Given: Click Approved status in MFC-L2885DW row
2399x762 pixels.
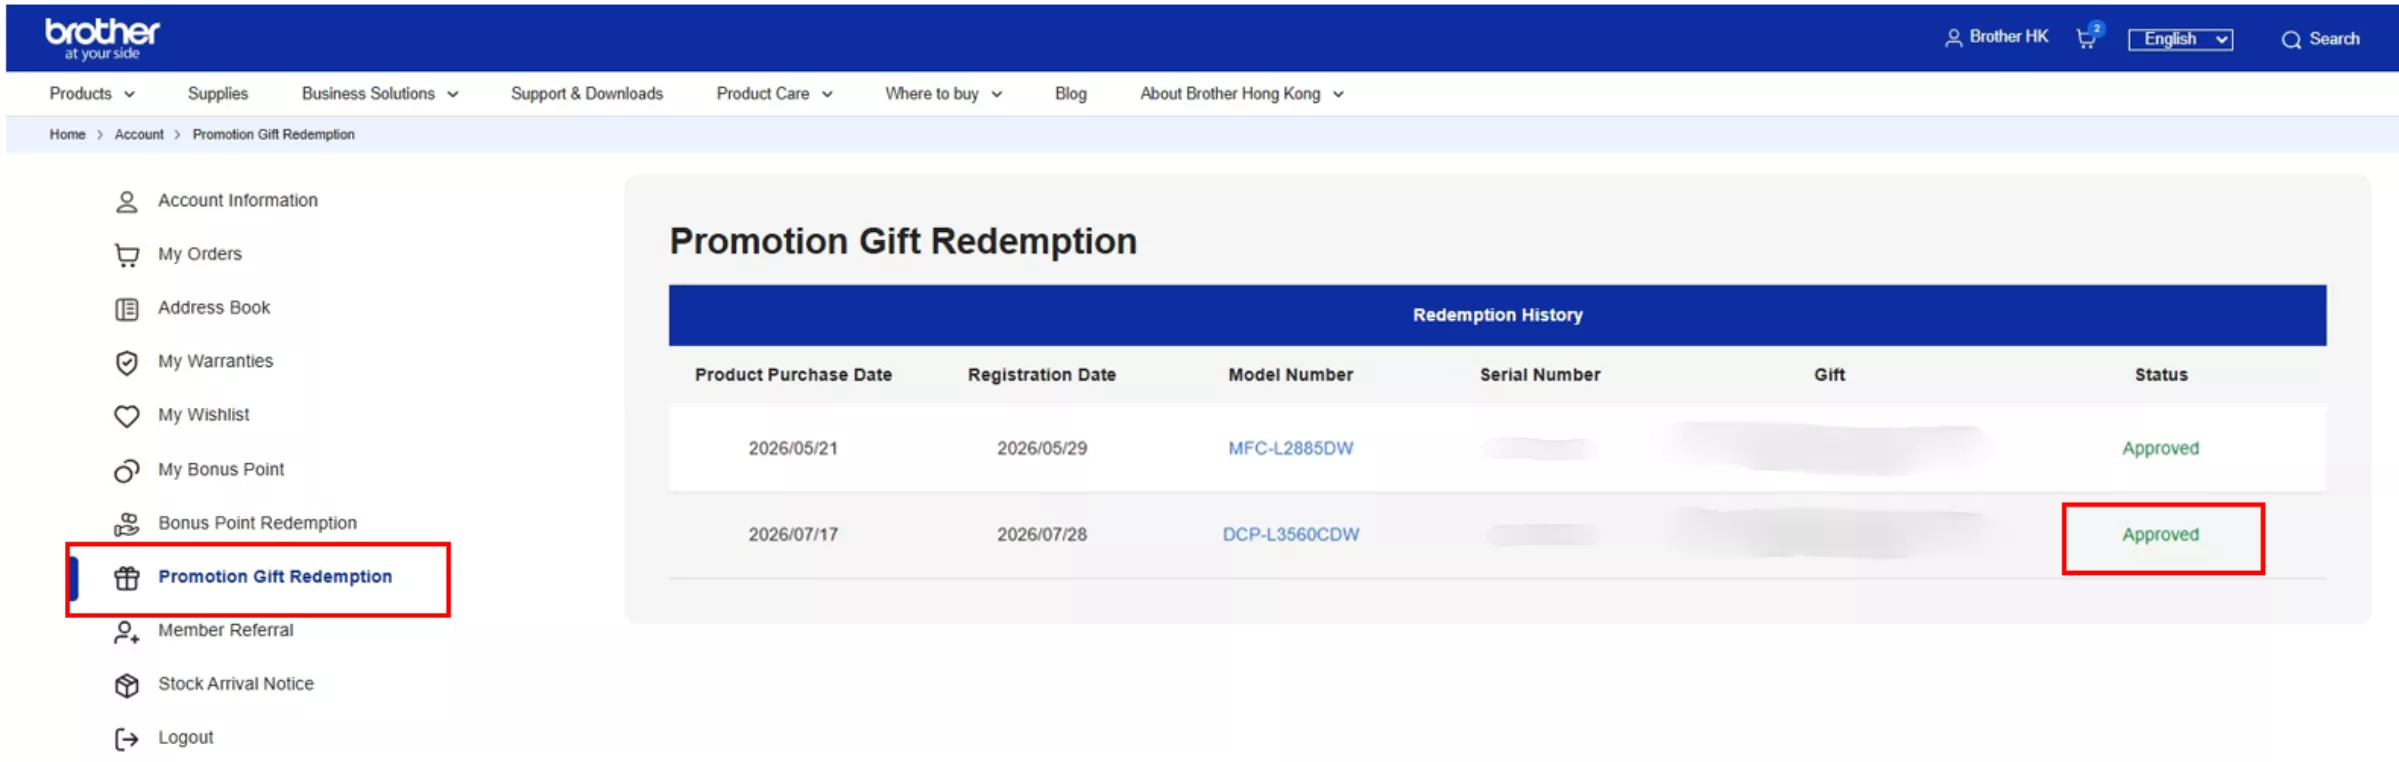Looking at the screenshot, I should 2160,448.
